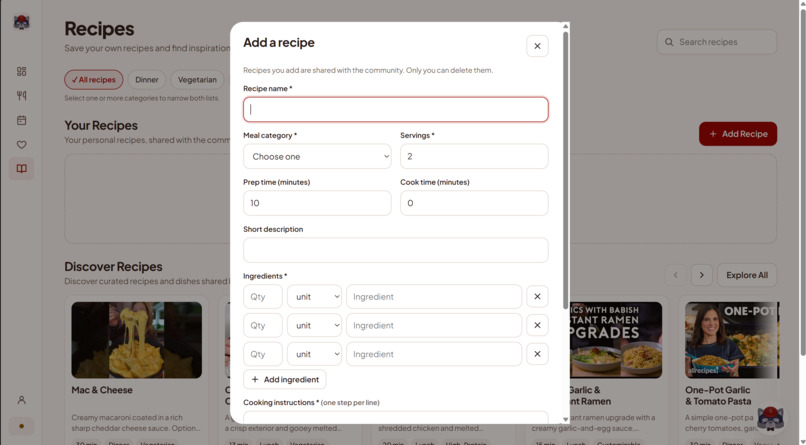The height and width of the screenshot is (445, 806).
Task: Open the heart favorites sidebar icon
Action: click(x=21, y=145)
